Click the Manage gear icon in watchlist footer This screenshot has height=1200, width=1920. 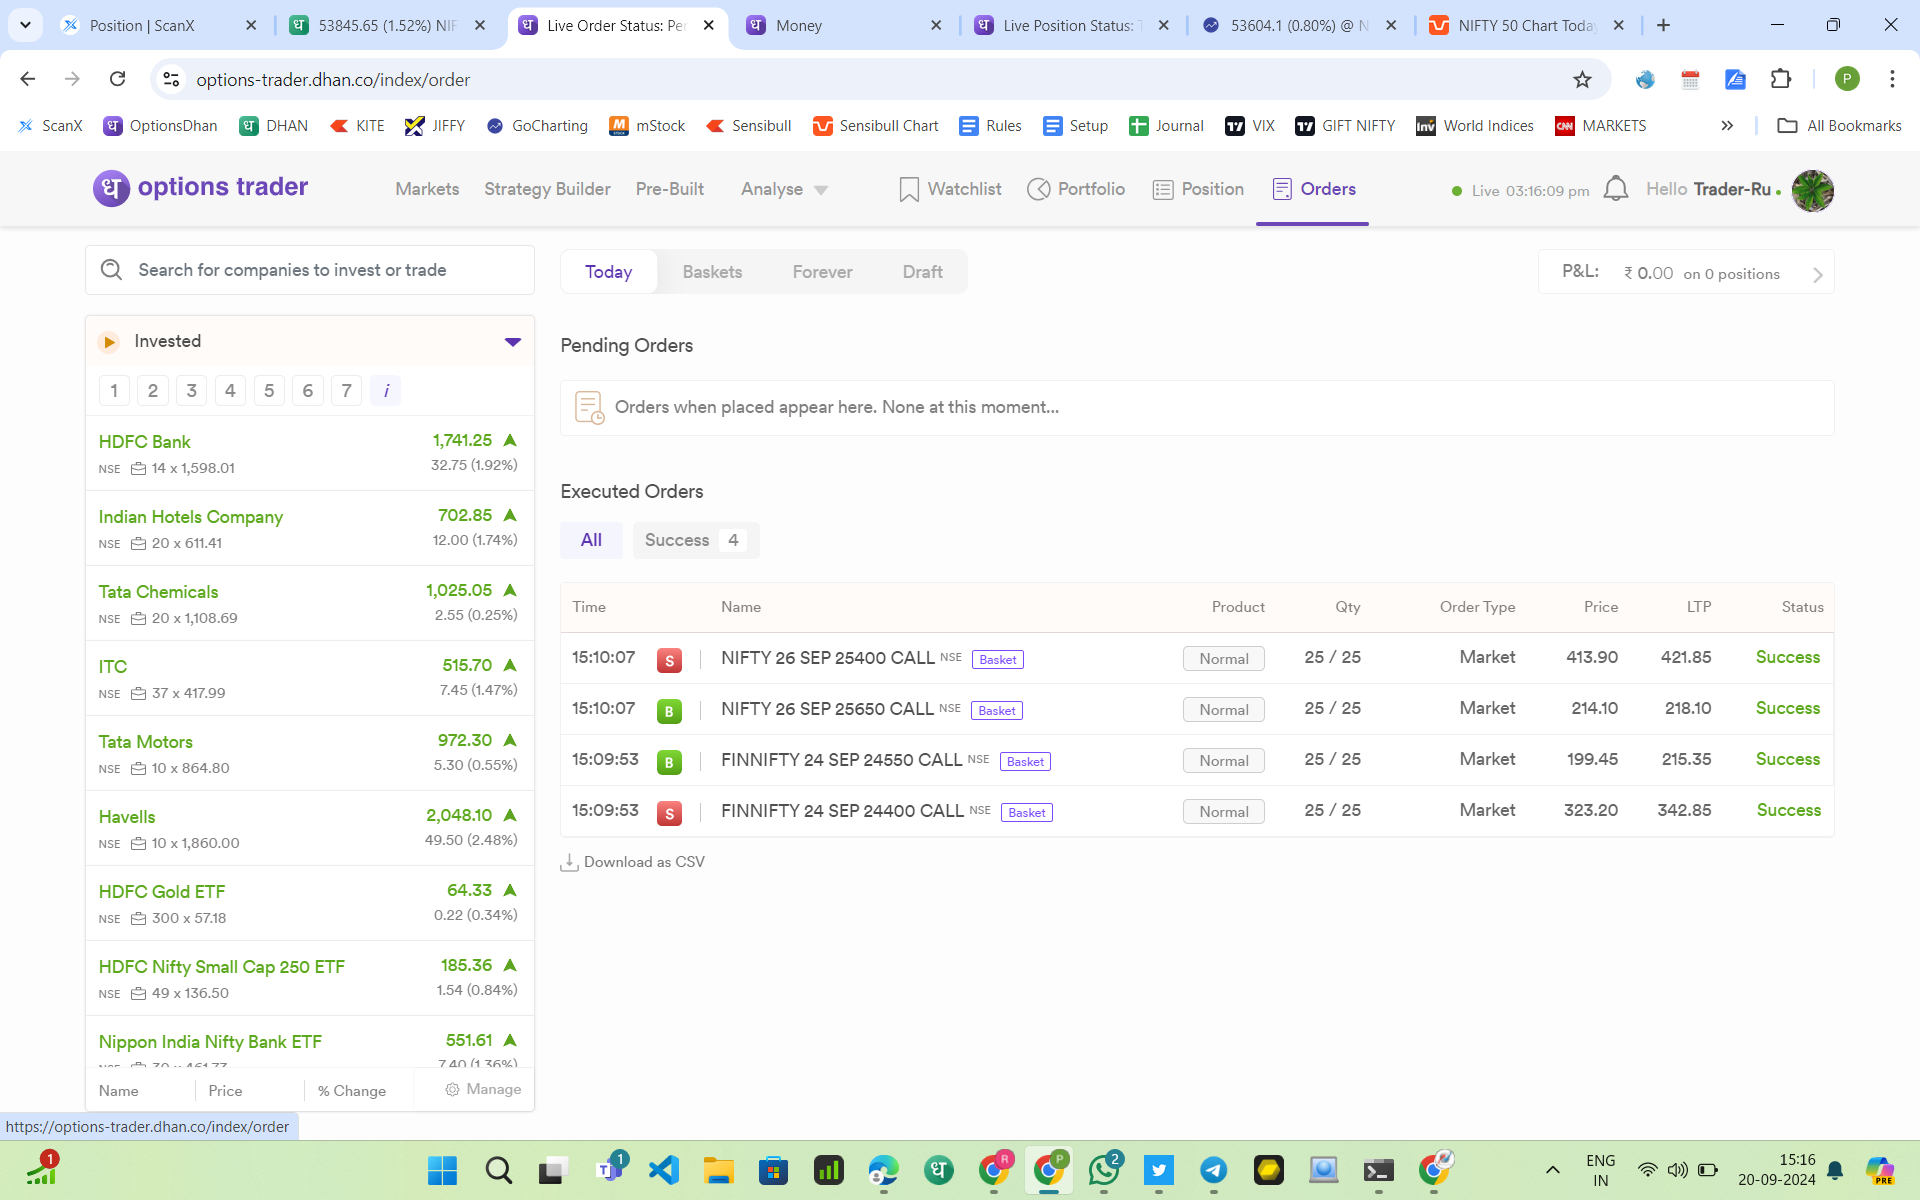[x=452, y=1089]
